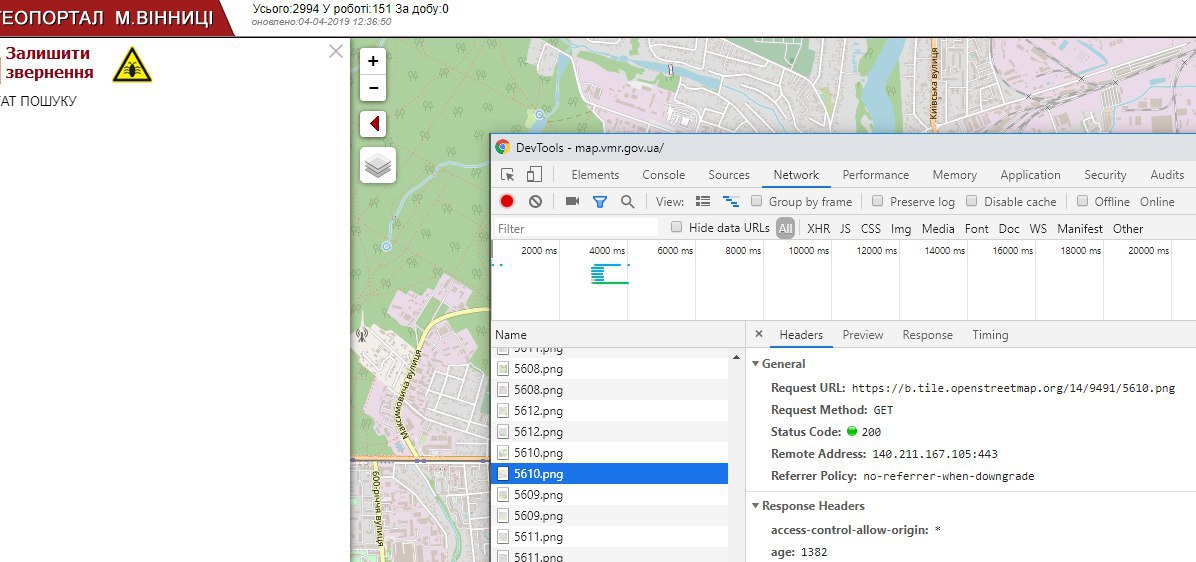Toggle the device toolbar in DevTools
The image size is (1196, 562).
click(x=534, y=175)
